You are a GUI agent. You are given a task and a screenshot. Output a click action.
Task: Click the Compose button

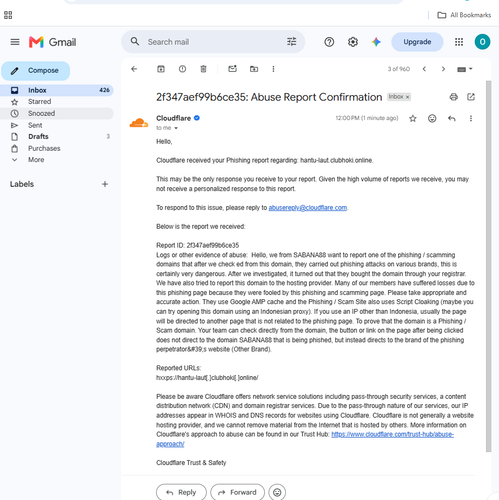tap(36, 71)
